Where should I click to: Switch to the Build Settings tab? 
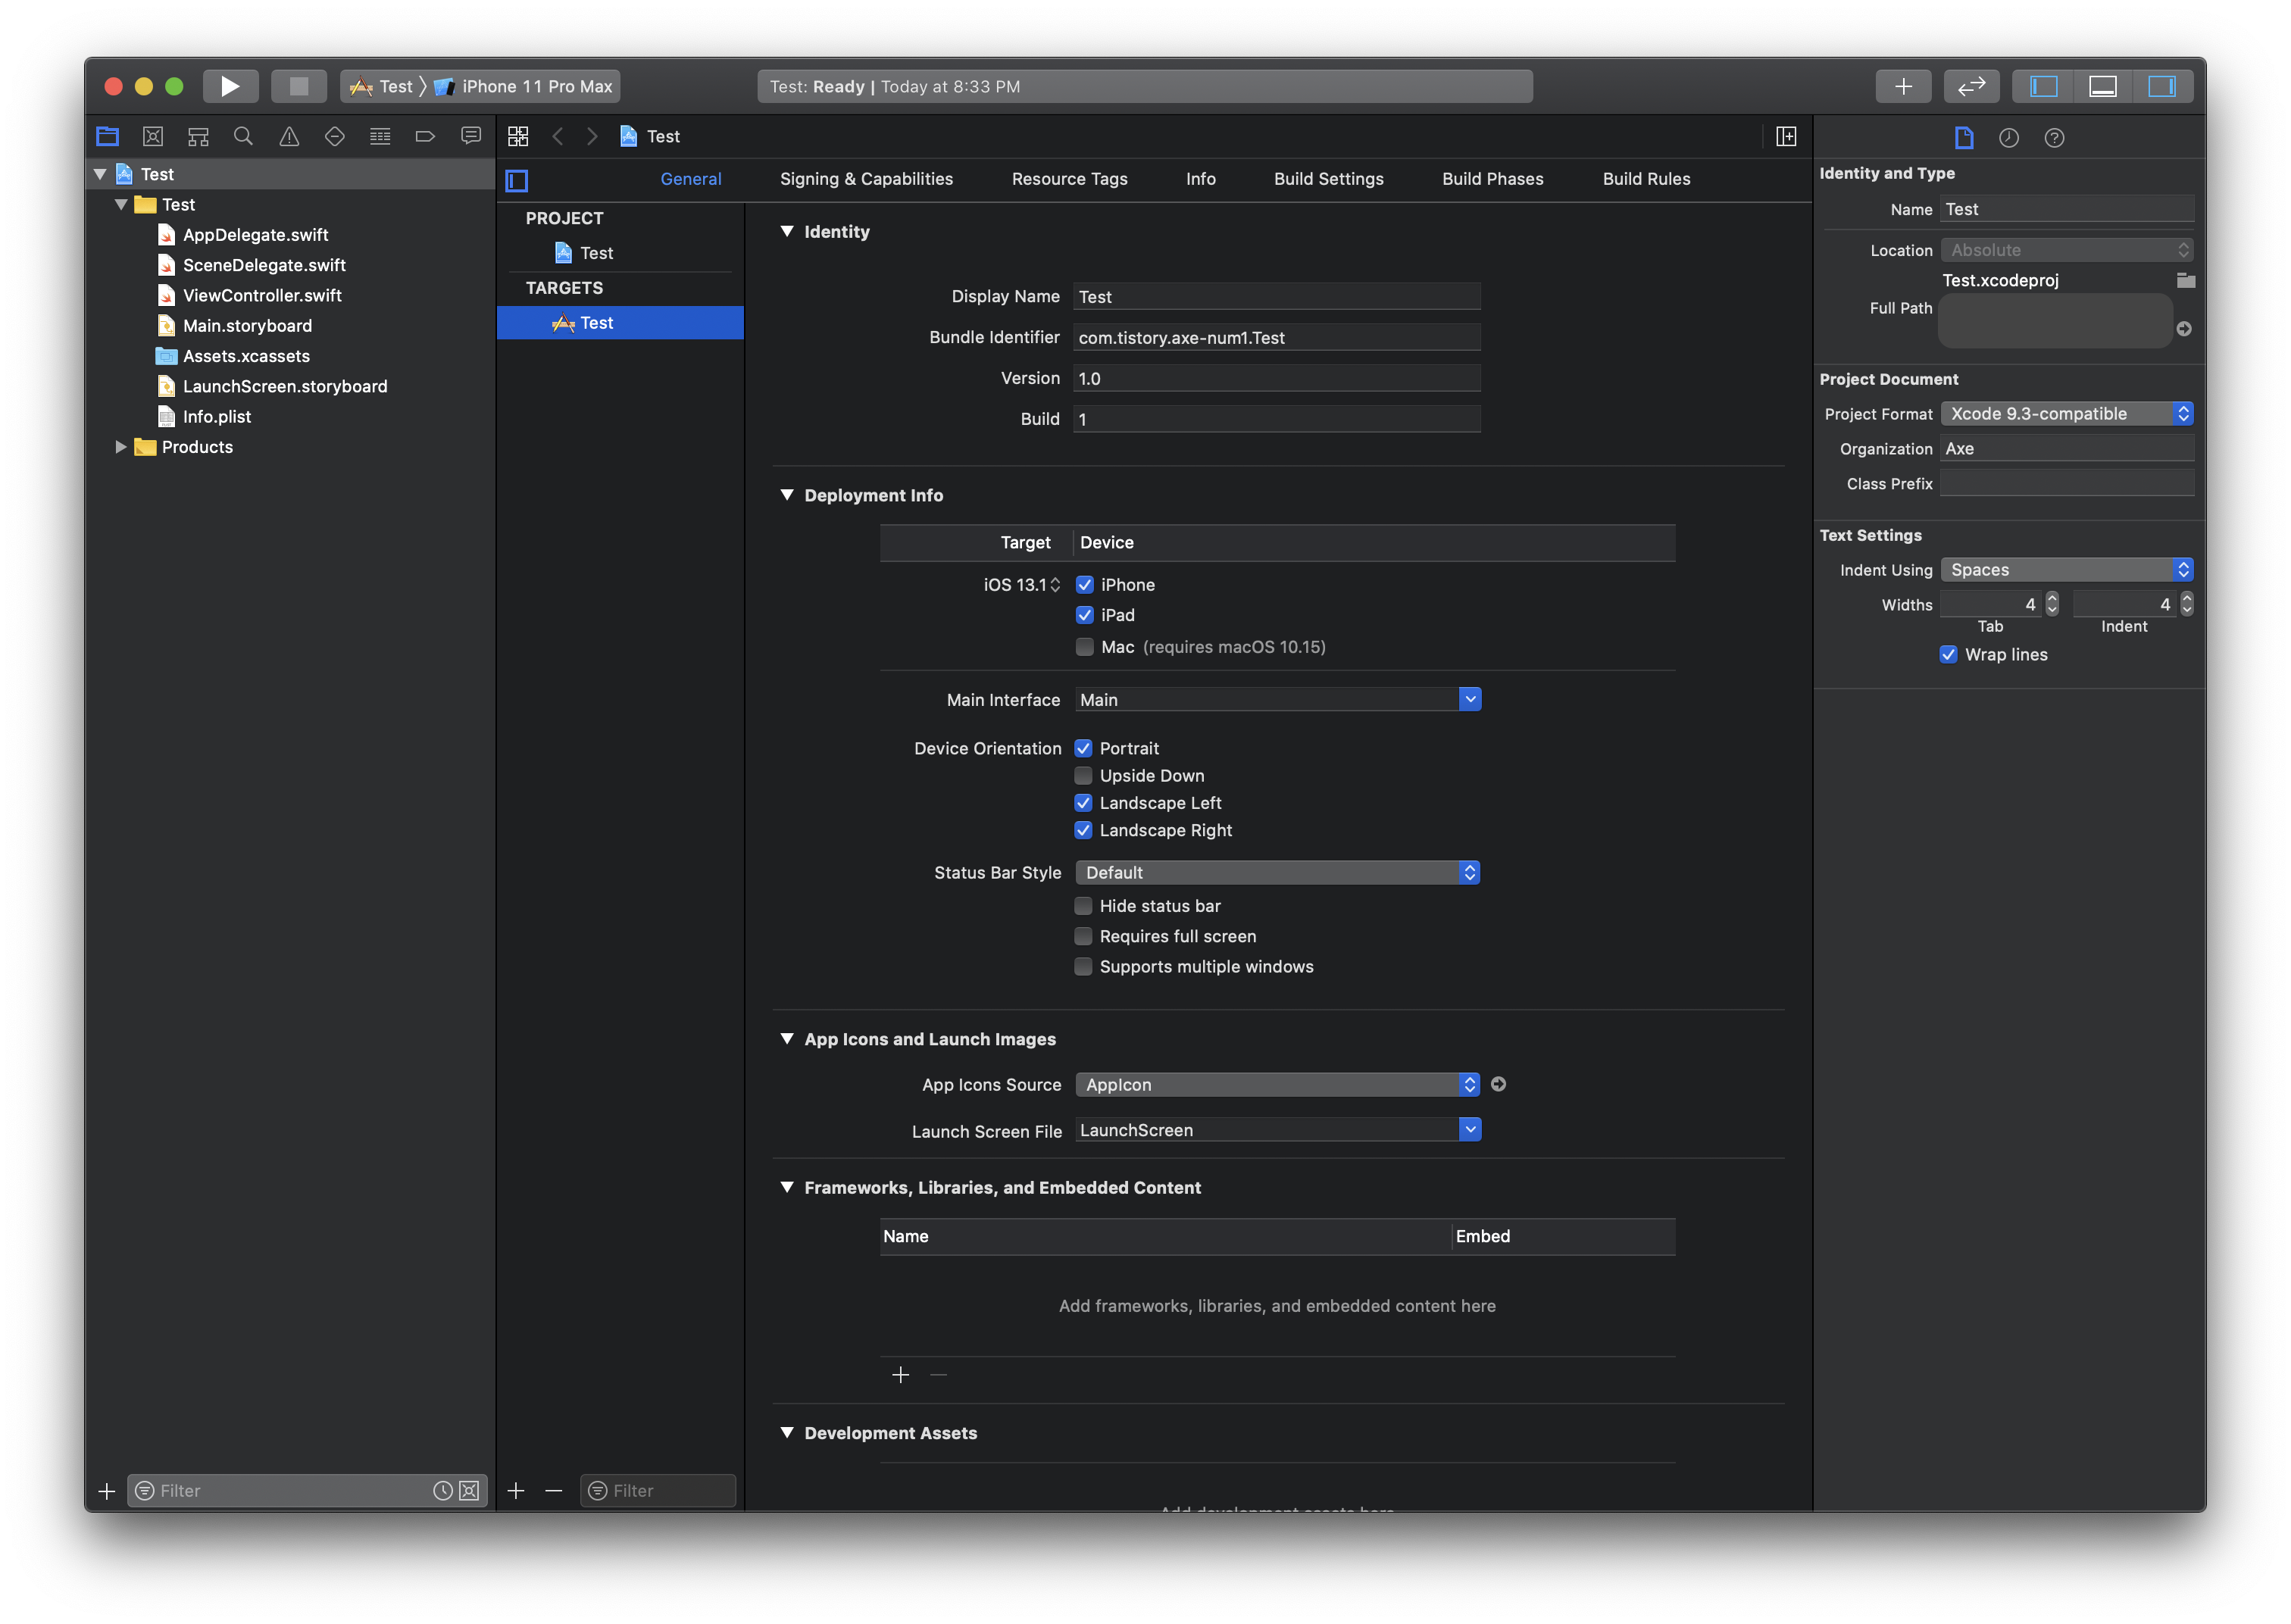pyautogui.click(x=1328, y=179)
